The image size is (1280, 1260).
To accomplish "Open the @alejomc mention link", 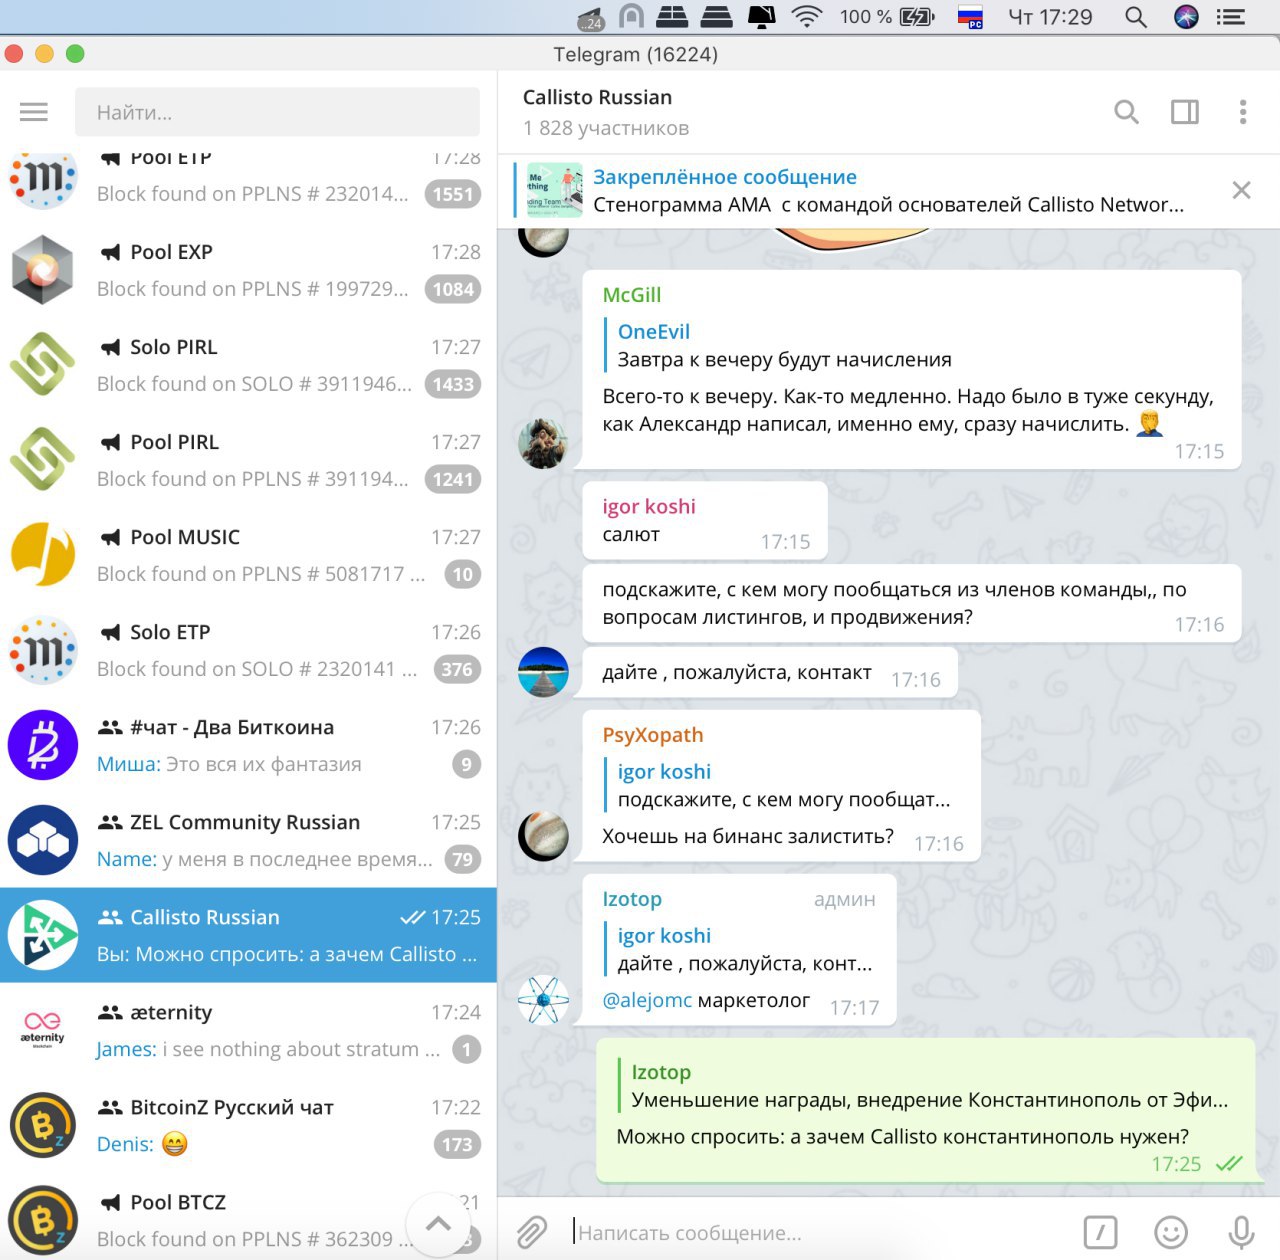I will 647,1000.
